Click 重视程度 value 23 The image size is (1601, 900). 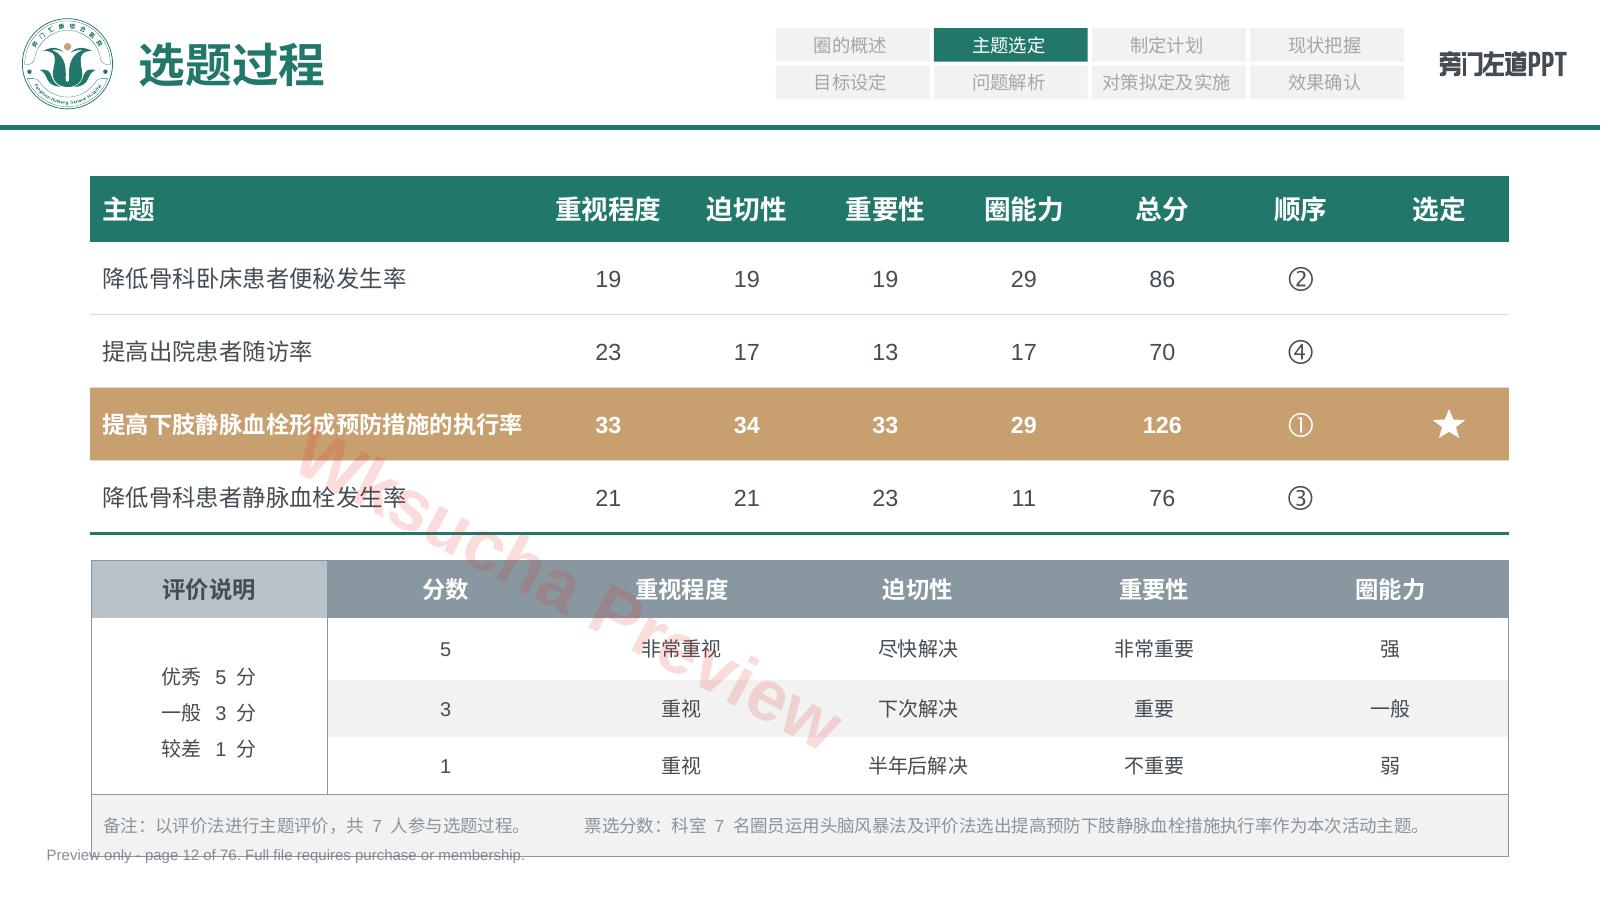(x=608, y=352)
